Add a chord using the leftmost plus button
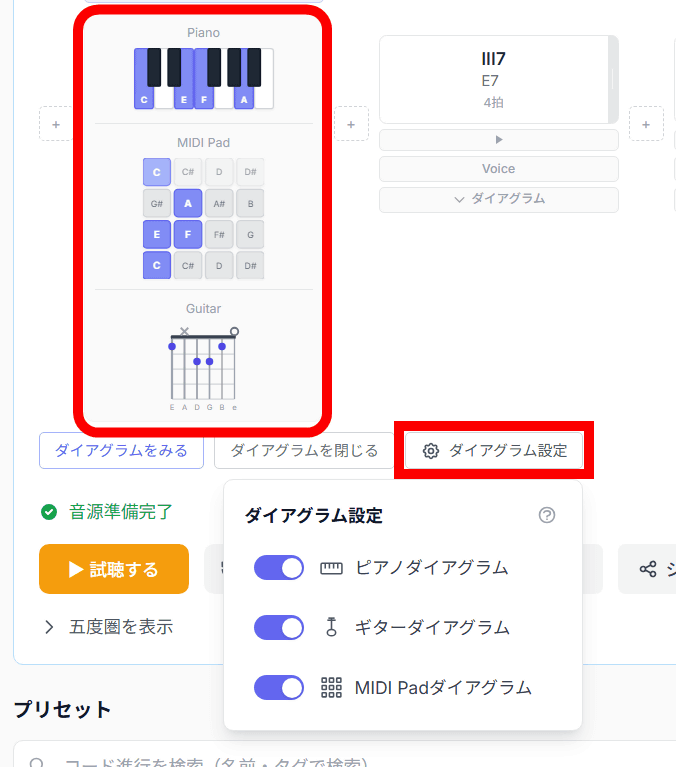676x767 pixels. coord(56,125)
